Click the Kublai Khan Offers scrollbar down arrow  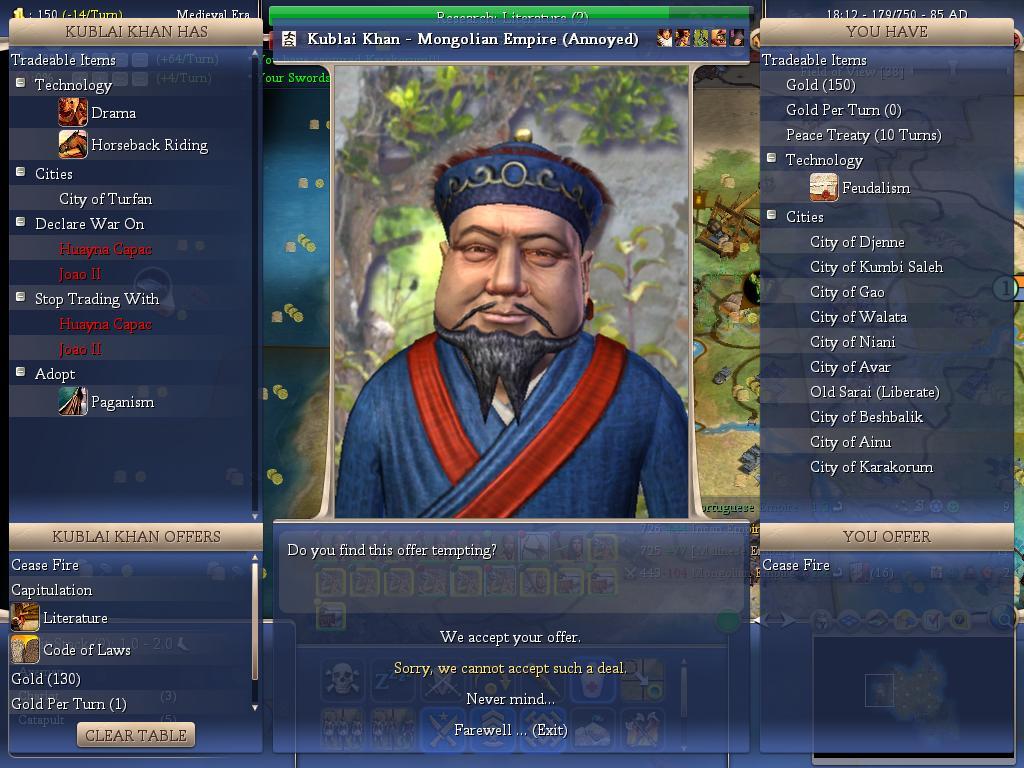coord(255,707)
